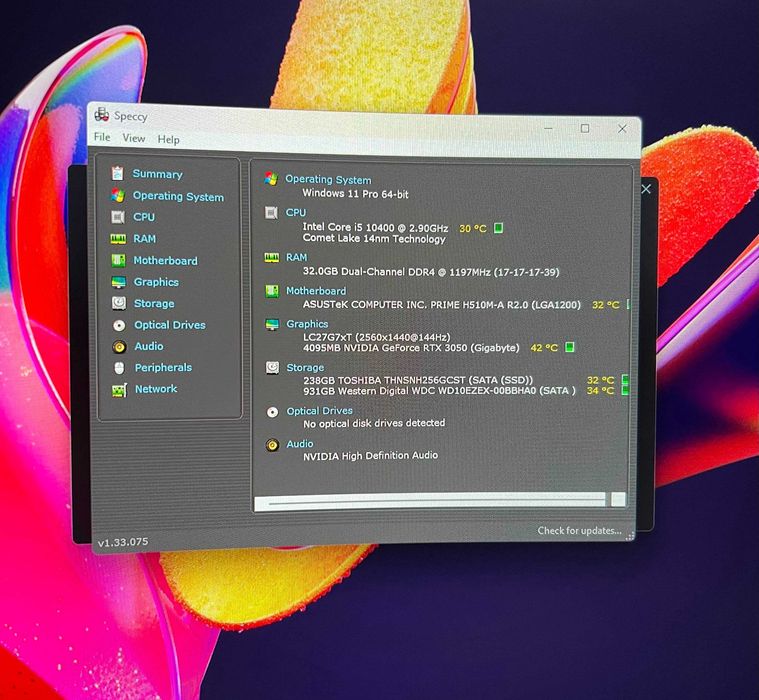Image resolution: width=759 pixels, height=700 pixels.
Task: Click the Audio icon in summary pane
Action: [273, 445]
